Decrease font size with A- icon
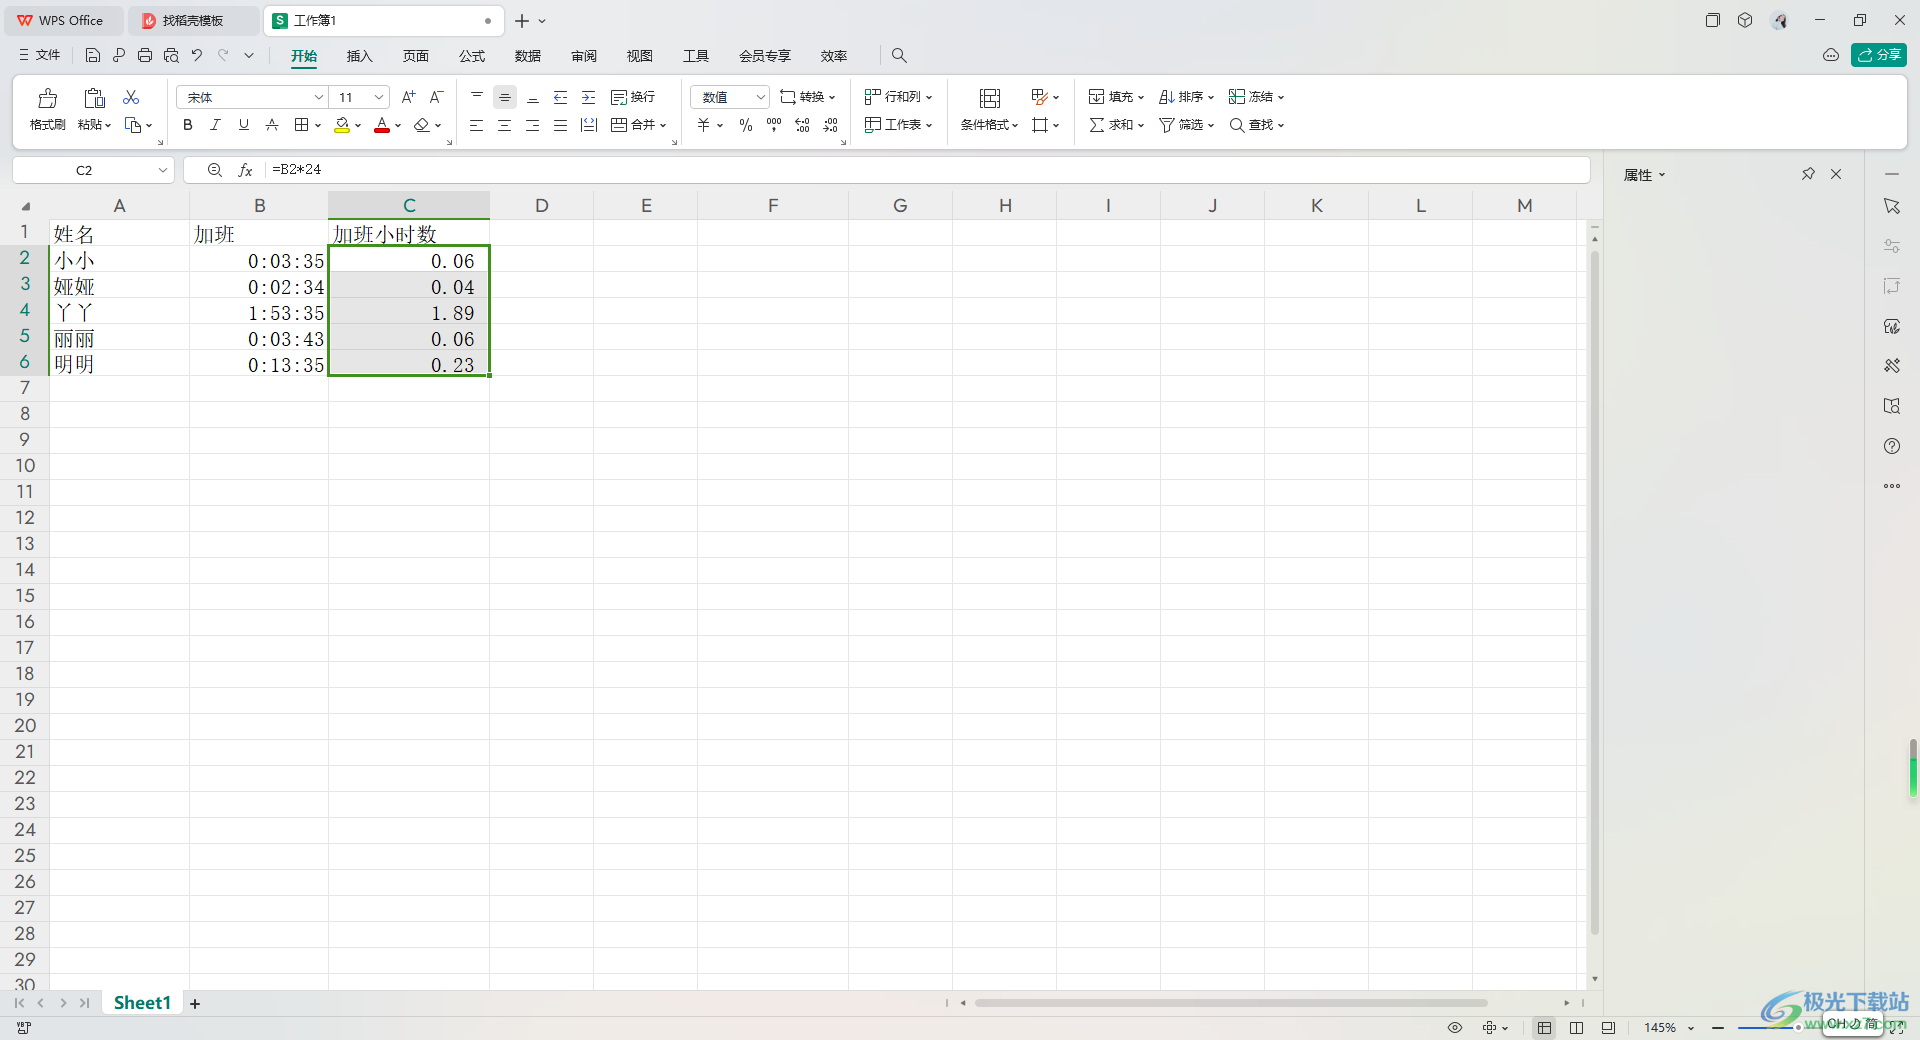The width and height of the screenshot is (1920, 1040). [436, 97]
